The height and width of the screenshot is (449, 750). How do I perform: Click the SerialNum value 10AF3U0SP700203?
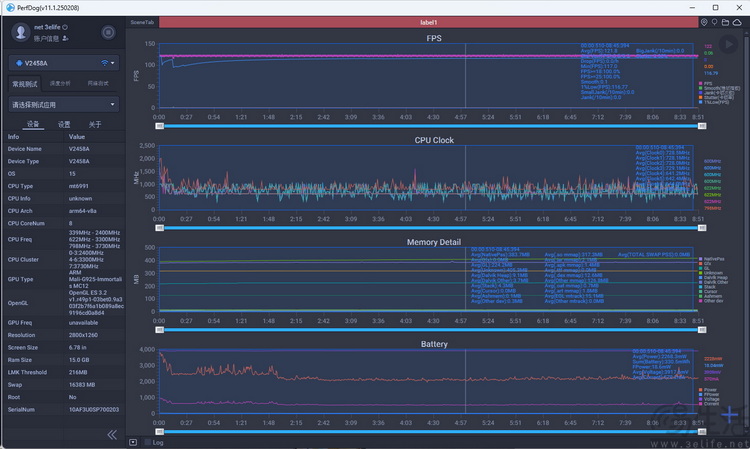pos(94,410)
